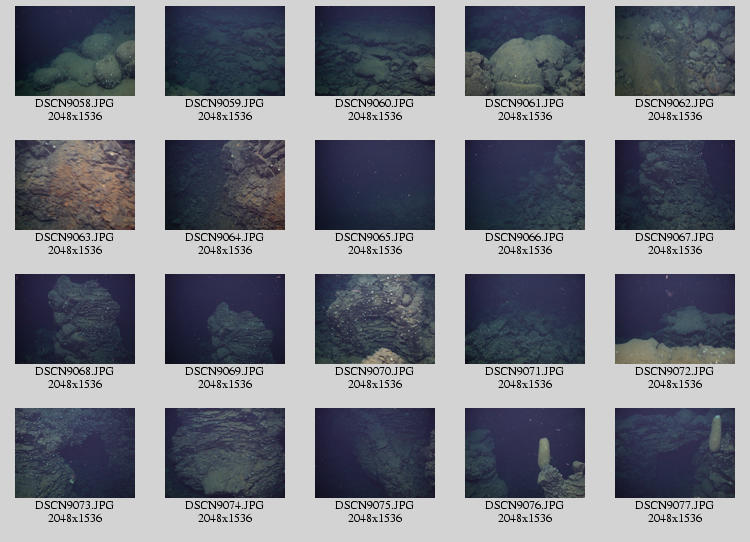
Task: Open thumbnail of DSCN9071.JPG
Action: click(525, 319)
